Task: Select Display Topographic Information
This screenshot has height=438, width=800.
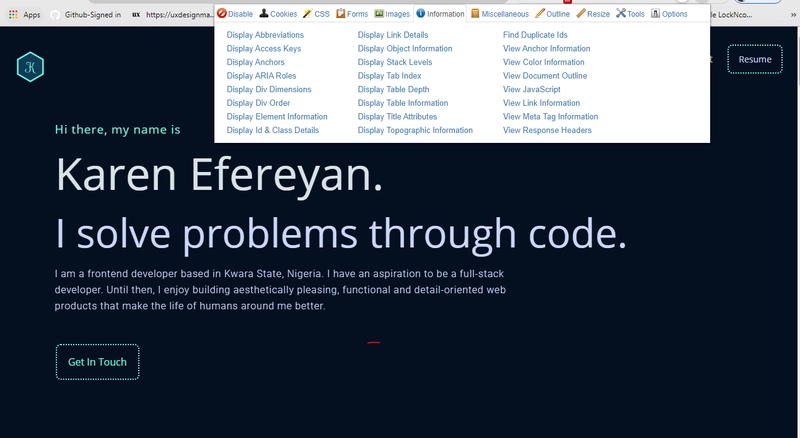Action: (x=415, y=130)
